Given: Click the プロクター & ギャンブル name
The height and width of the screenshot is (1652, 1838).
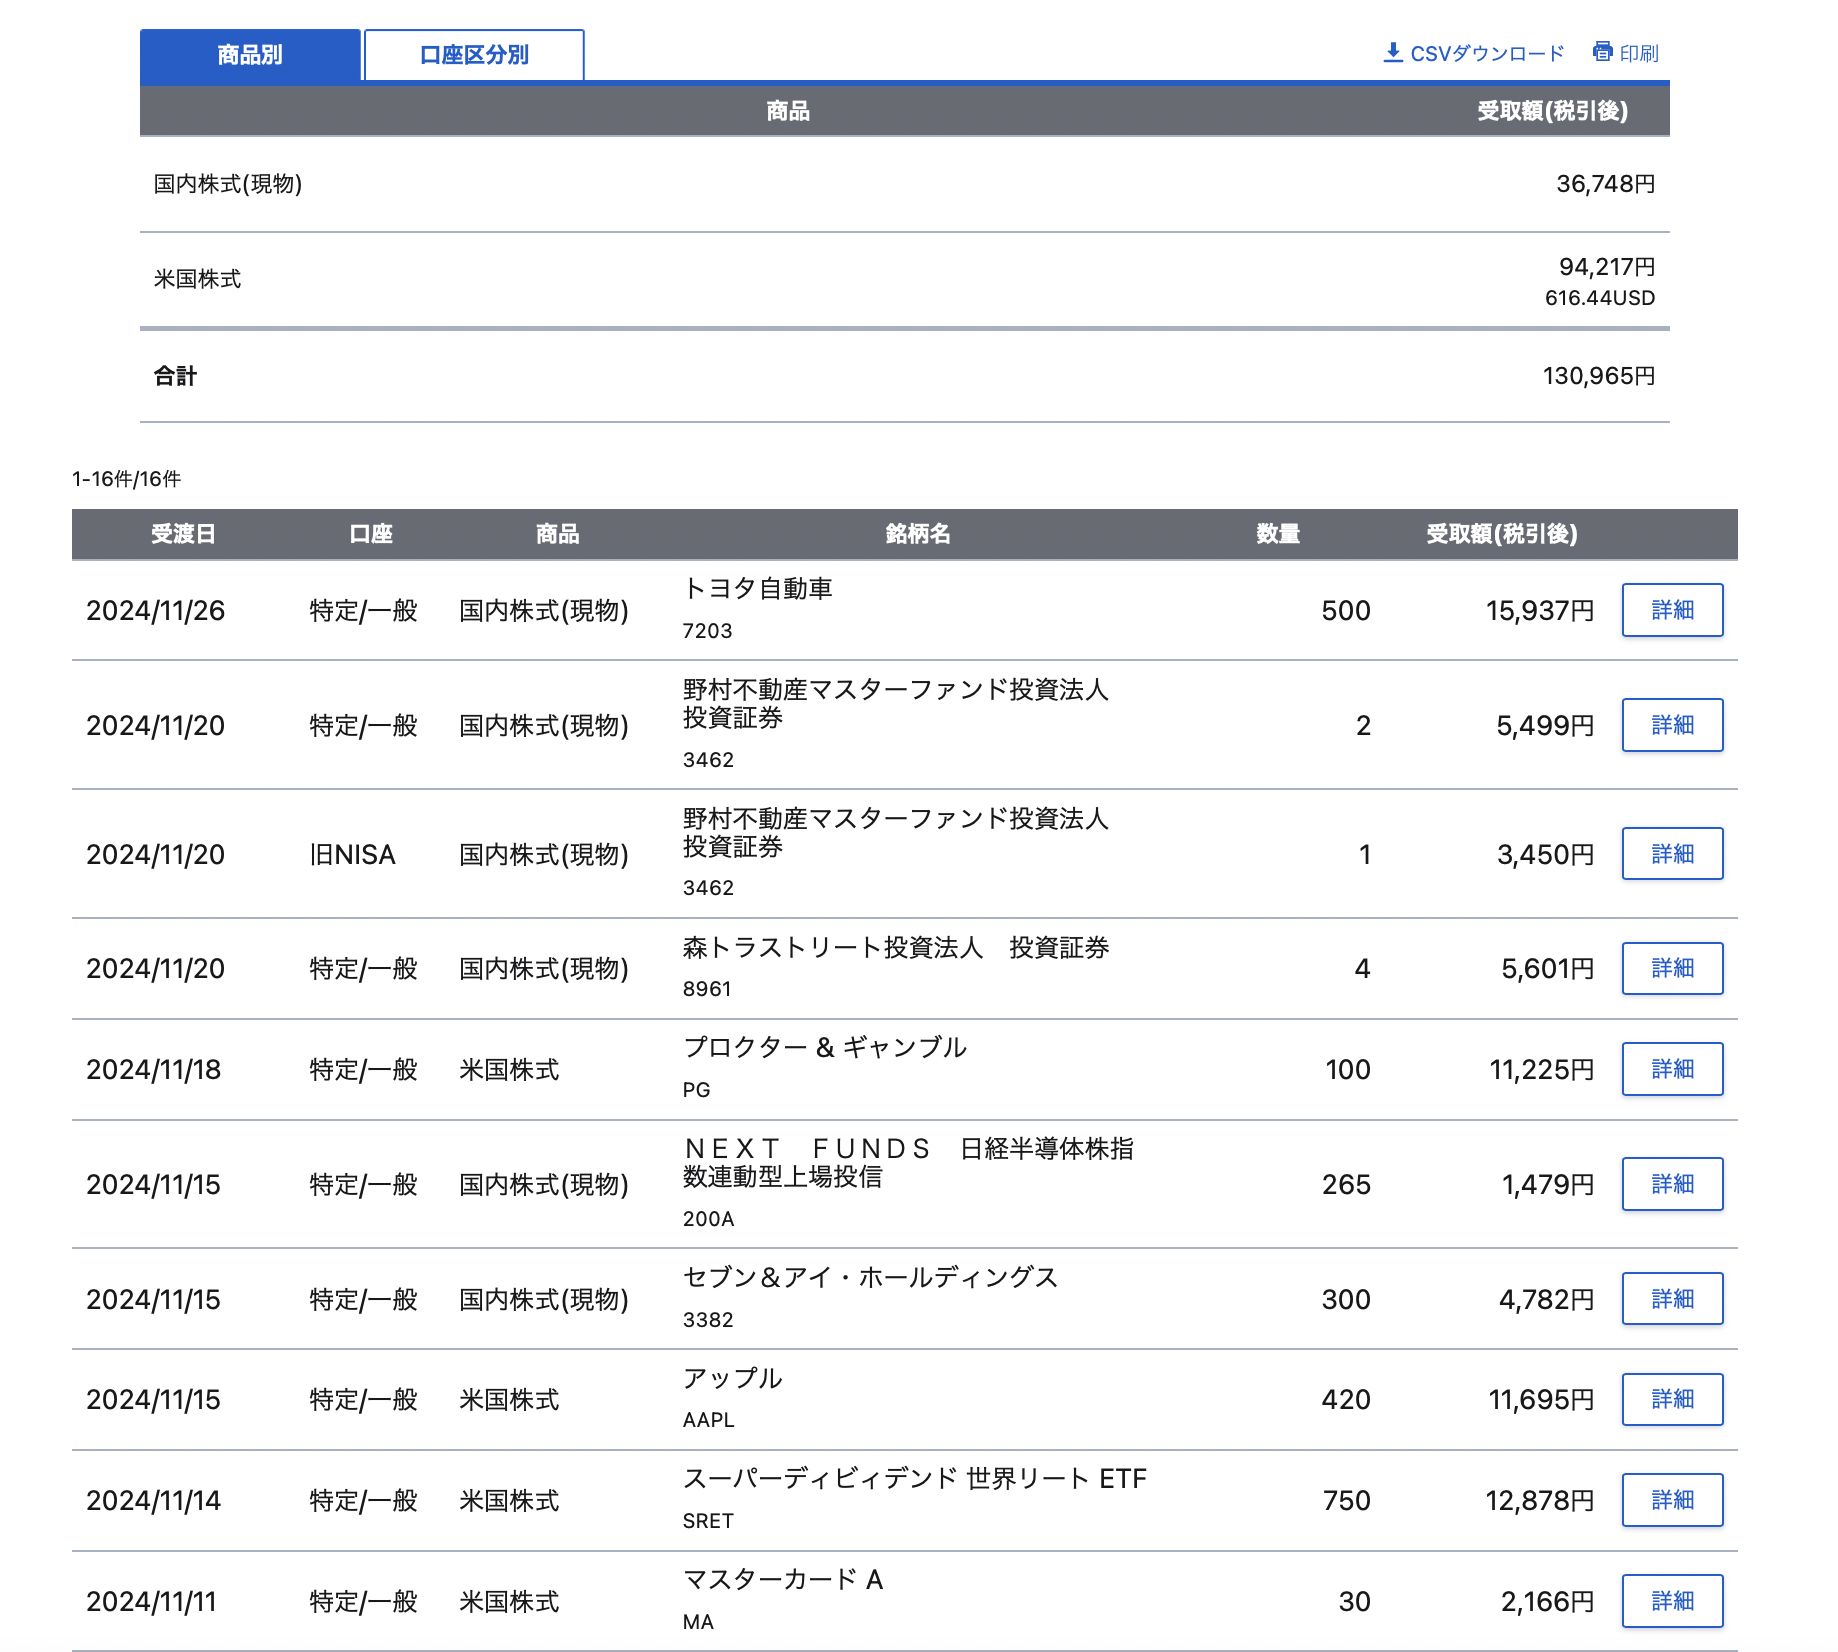Looking at the screenshot, I should tap(825, 1048).
